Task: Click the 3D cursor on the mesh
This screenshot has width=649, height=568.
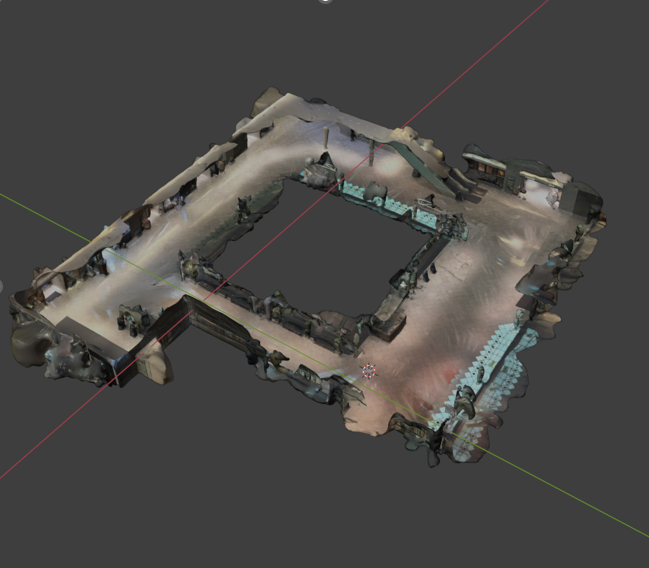Action: (x=369, y=371)
